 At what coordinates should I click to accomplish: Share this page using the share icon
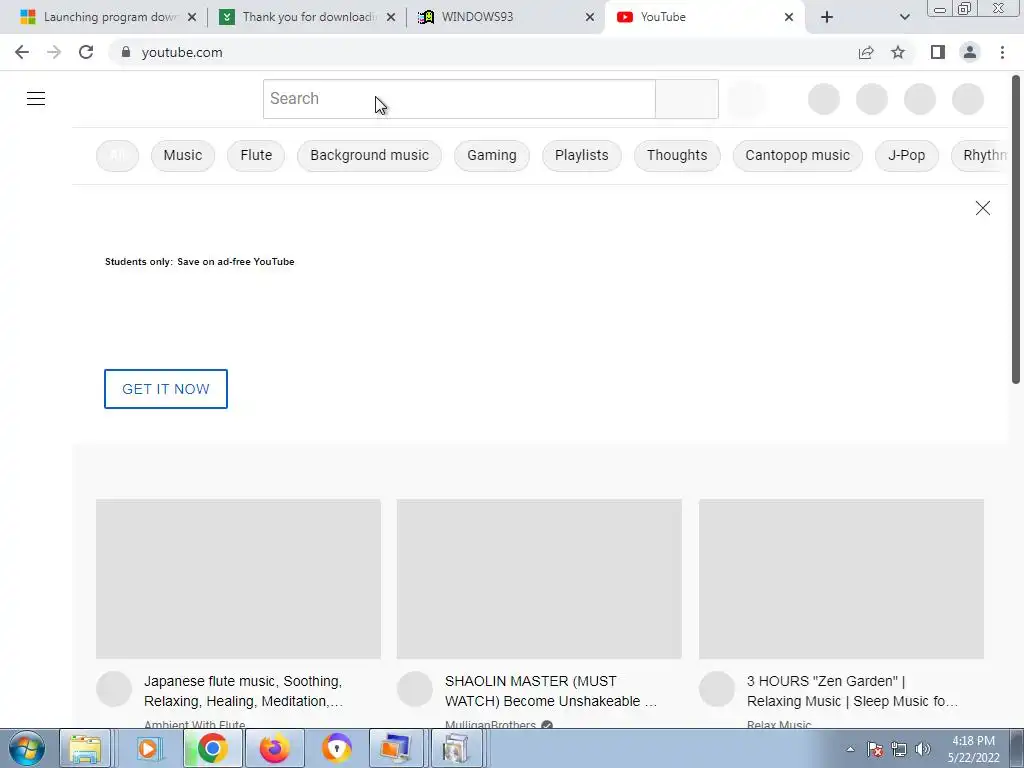click(x=866, y=52)
